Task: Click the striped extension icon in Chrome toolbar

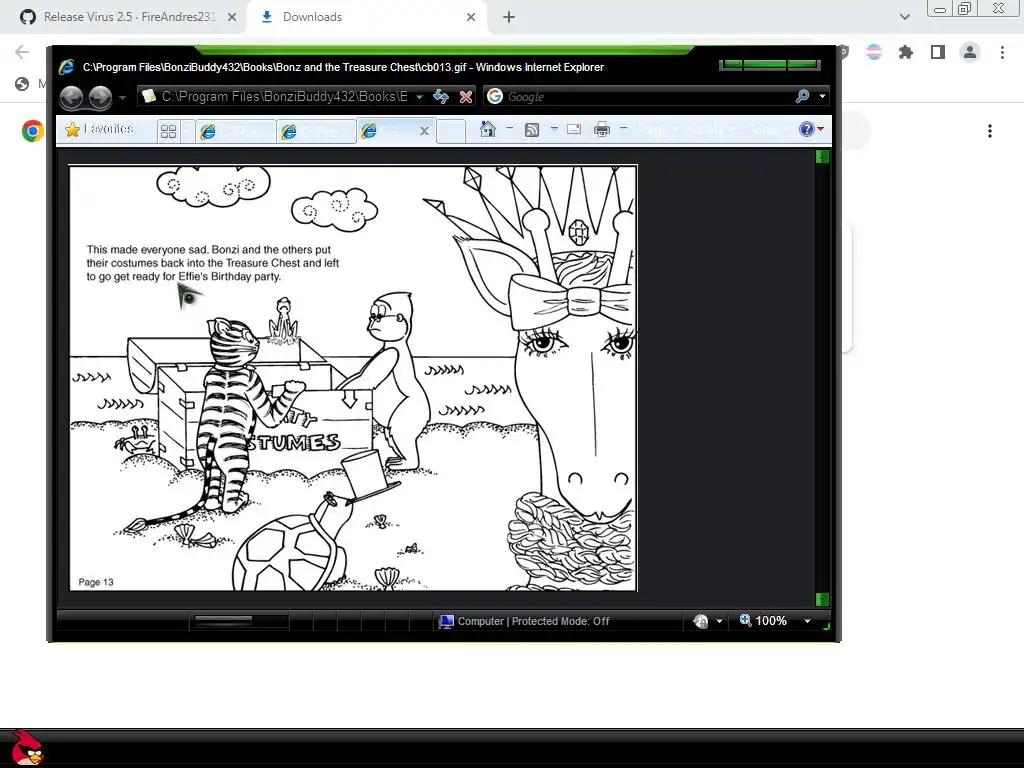Action: click(x=874, y=52)
